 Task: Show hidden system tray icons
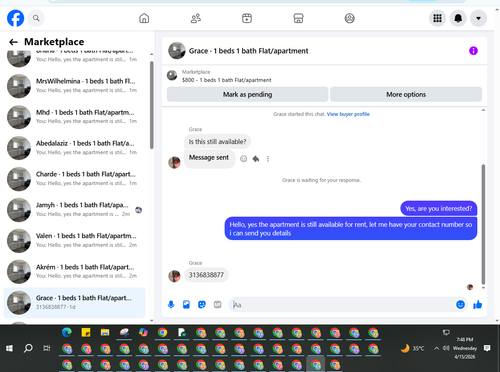pyautogui.click(x=436, y=348)
